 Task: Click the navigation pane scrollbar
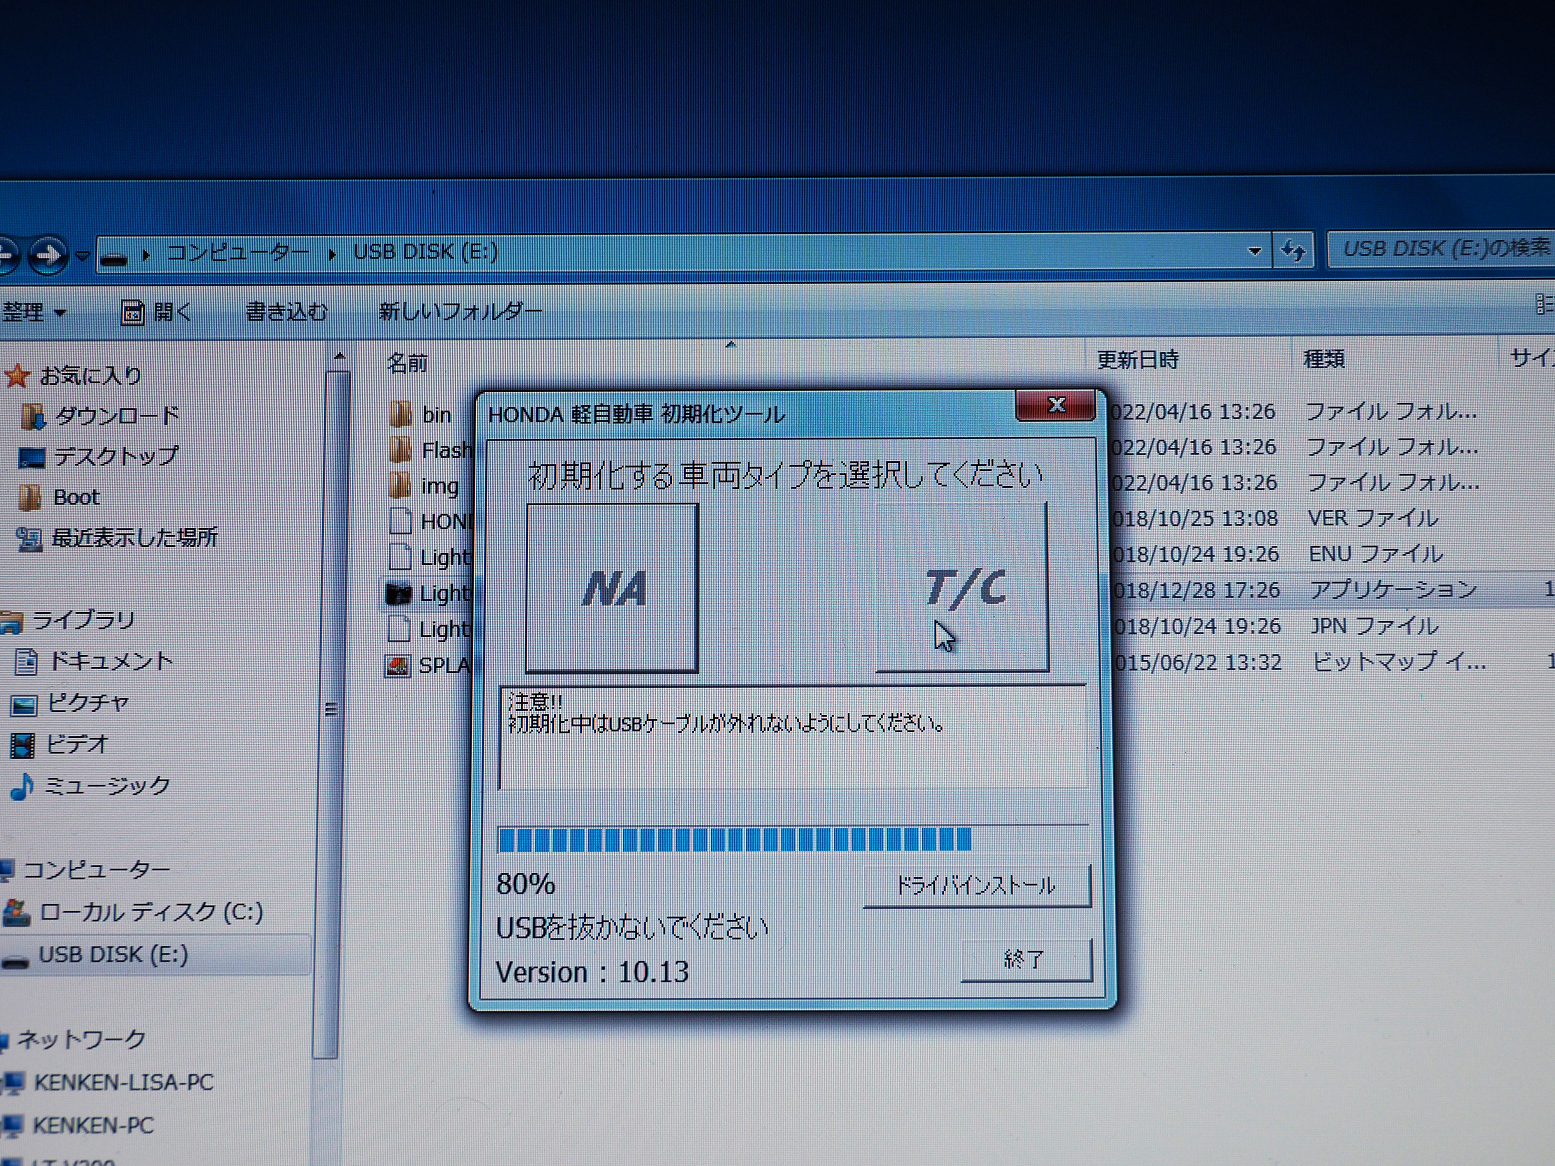332,712
